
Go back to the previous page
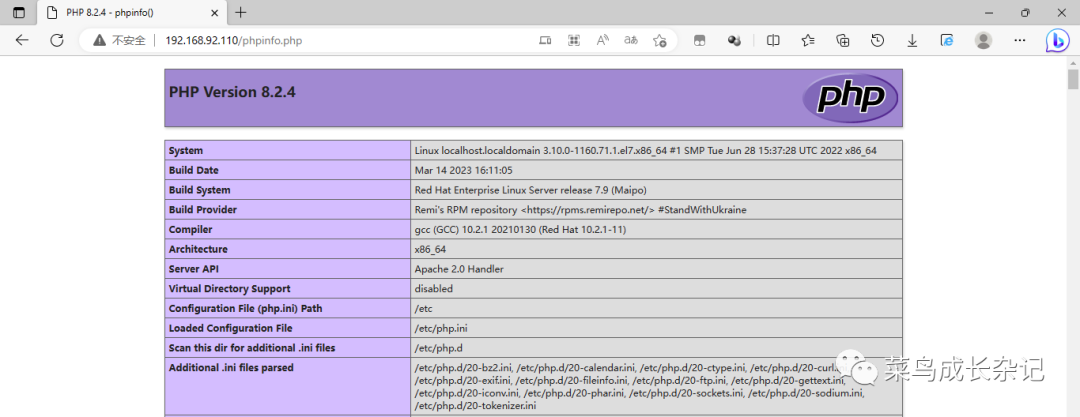point(22,41)
